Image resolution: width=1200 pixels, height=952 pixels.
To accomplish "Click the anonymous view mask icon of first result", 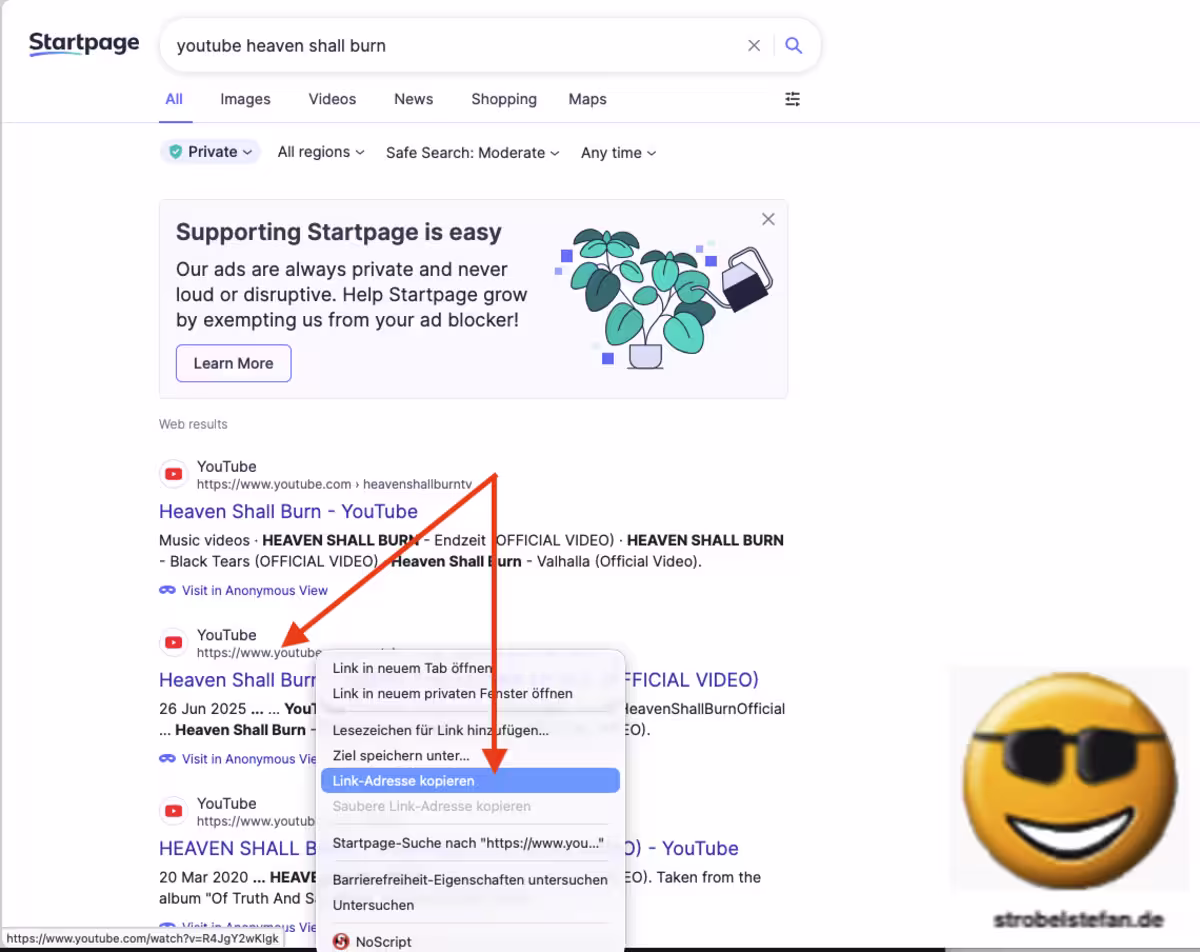I will [168, 590].
